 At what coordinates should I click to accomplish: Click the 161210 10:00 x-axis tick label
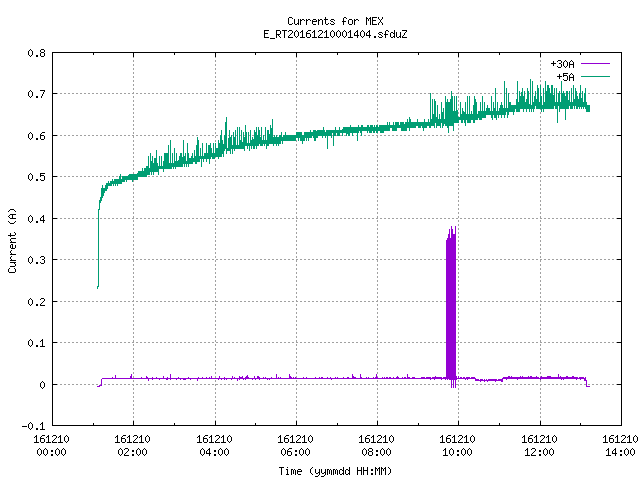pyautogui.click(x=458, y=446)
